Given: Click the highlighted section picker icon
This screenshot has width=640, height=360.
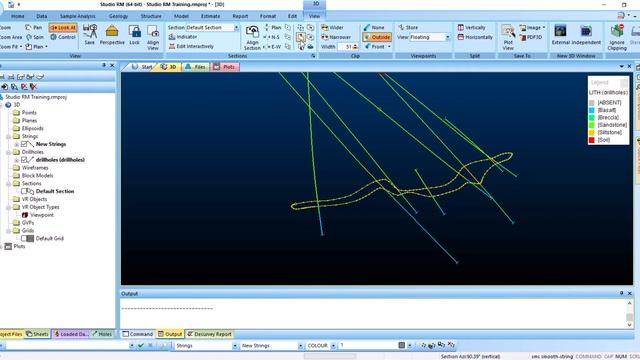Looking at the screenshot, I should click(301, 37).
